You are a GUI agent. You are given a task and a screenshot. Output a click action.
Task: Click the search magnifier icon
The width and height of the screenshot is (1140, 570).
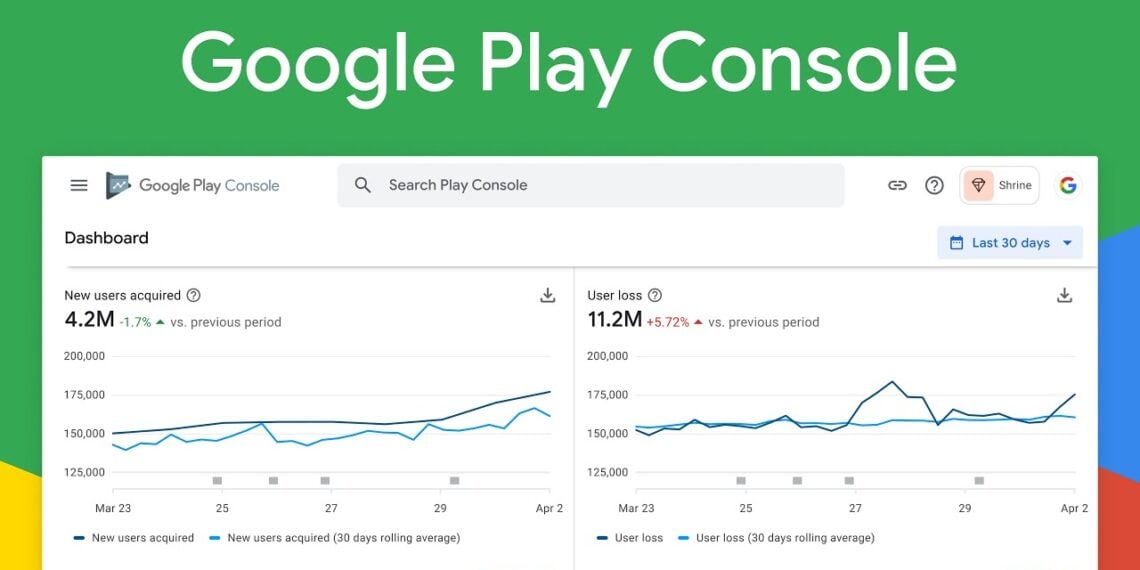(363, 185)
